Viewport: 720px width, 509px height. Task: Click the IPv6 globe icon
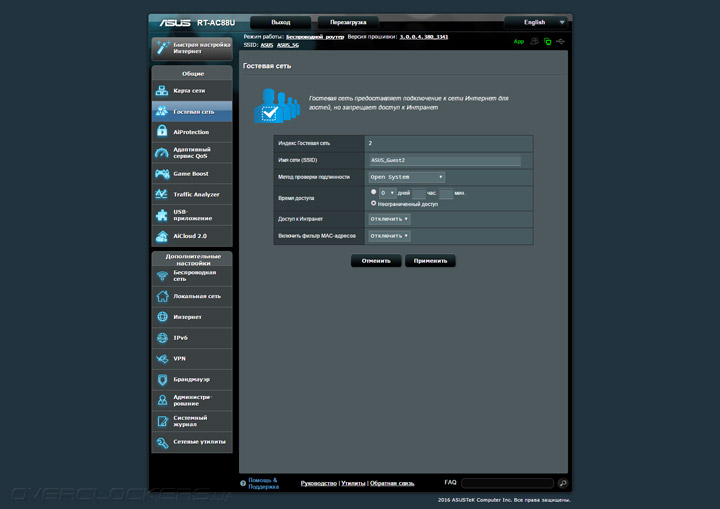pyautogui.click(x=162, y=338)
